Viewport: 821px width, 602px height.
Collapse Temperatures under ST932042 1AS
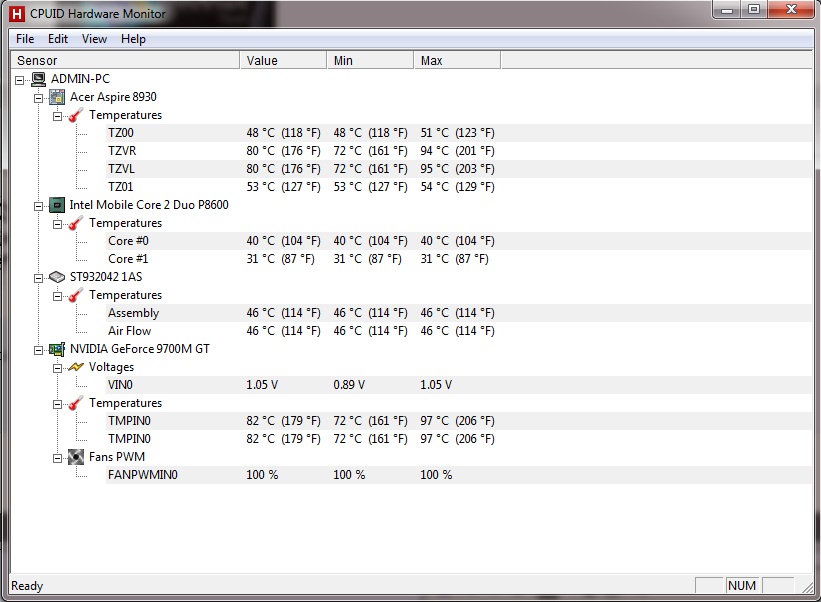pyautogui.click(x=58, y=296)
